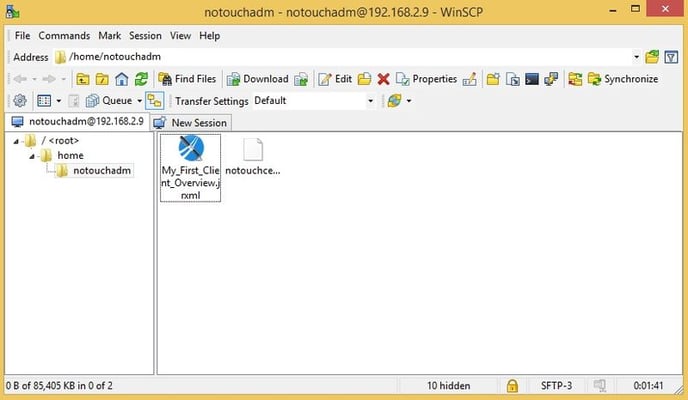Open the Mark menu
Image resolution: width=688 pixels, height=400 pixels.
(x=110, y=36)
